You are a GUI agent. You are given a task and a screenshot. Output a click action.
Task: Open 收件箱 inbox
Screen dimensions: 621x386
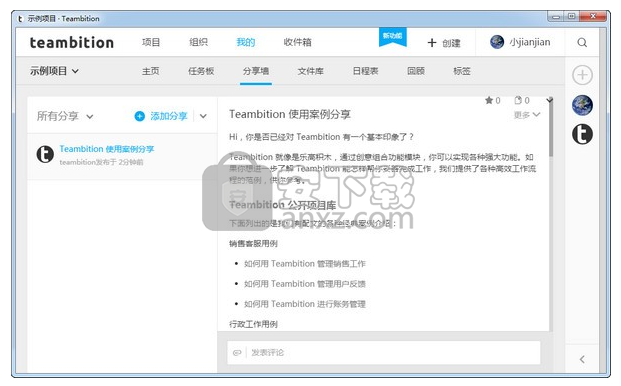tap(297, 42)
